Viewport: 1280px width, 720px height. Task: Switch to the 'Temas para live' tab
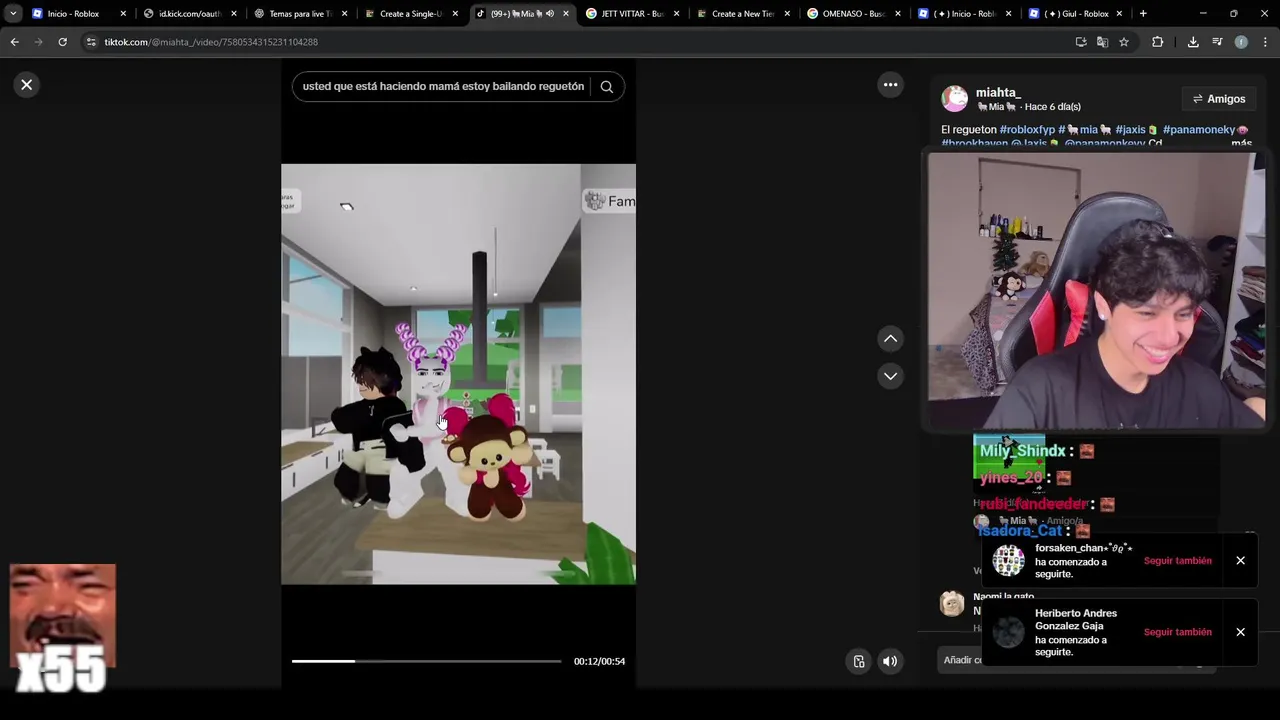coord(300,14)
